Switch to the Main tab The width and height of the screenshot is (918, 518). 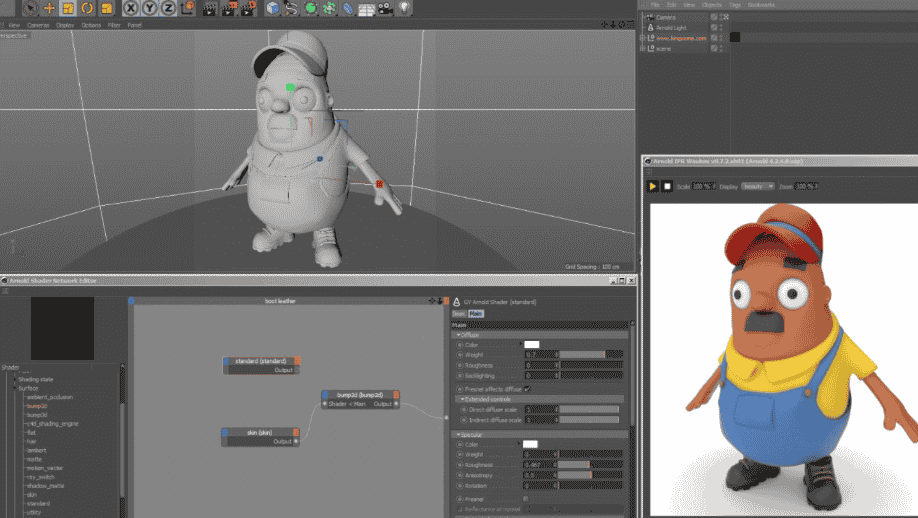coord(475,314)
